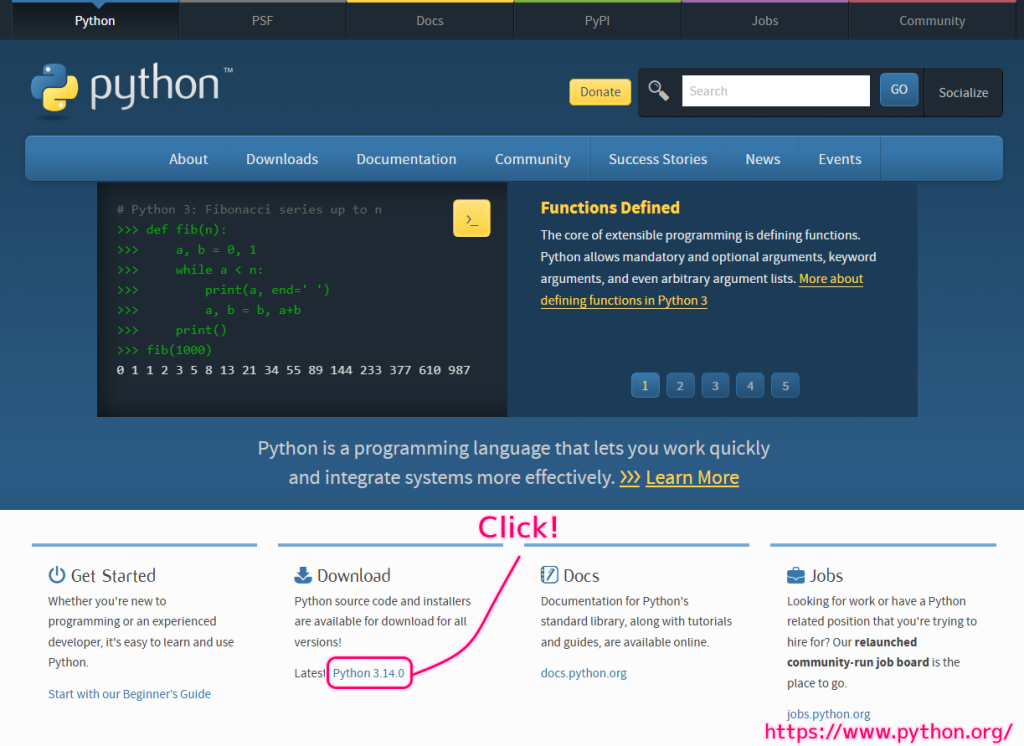Click the search magnifier icon
1024x746 pixels.
click(x=658, y=90)
